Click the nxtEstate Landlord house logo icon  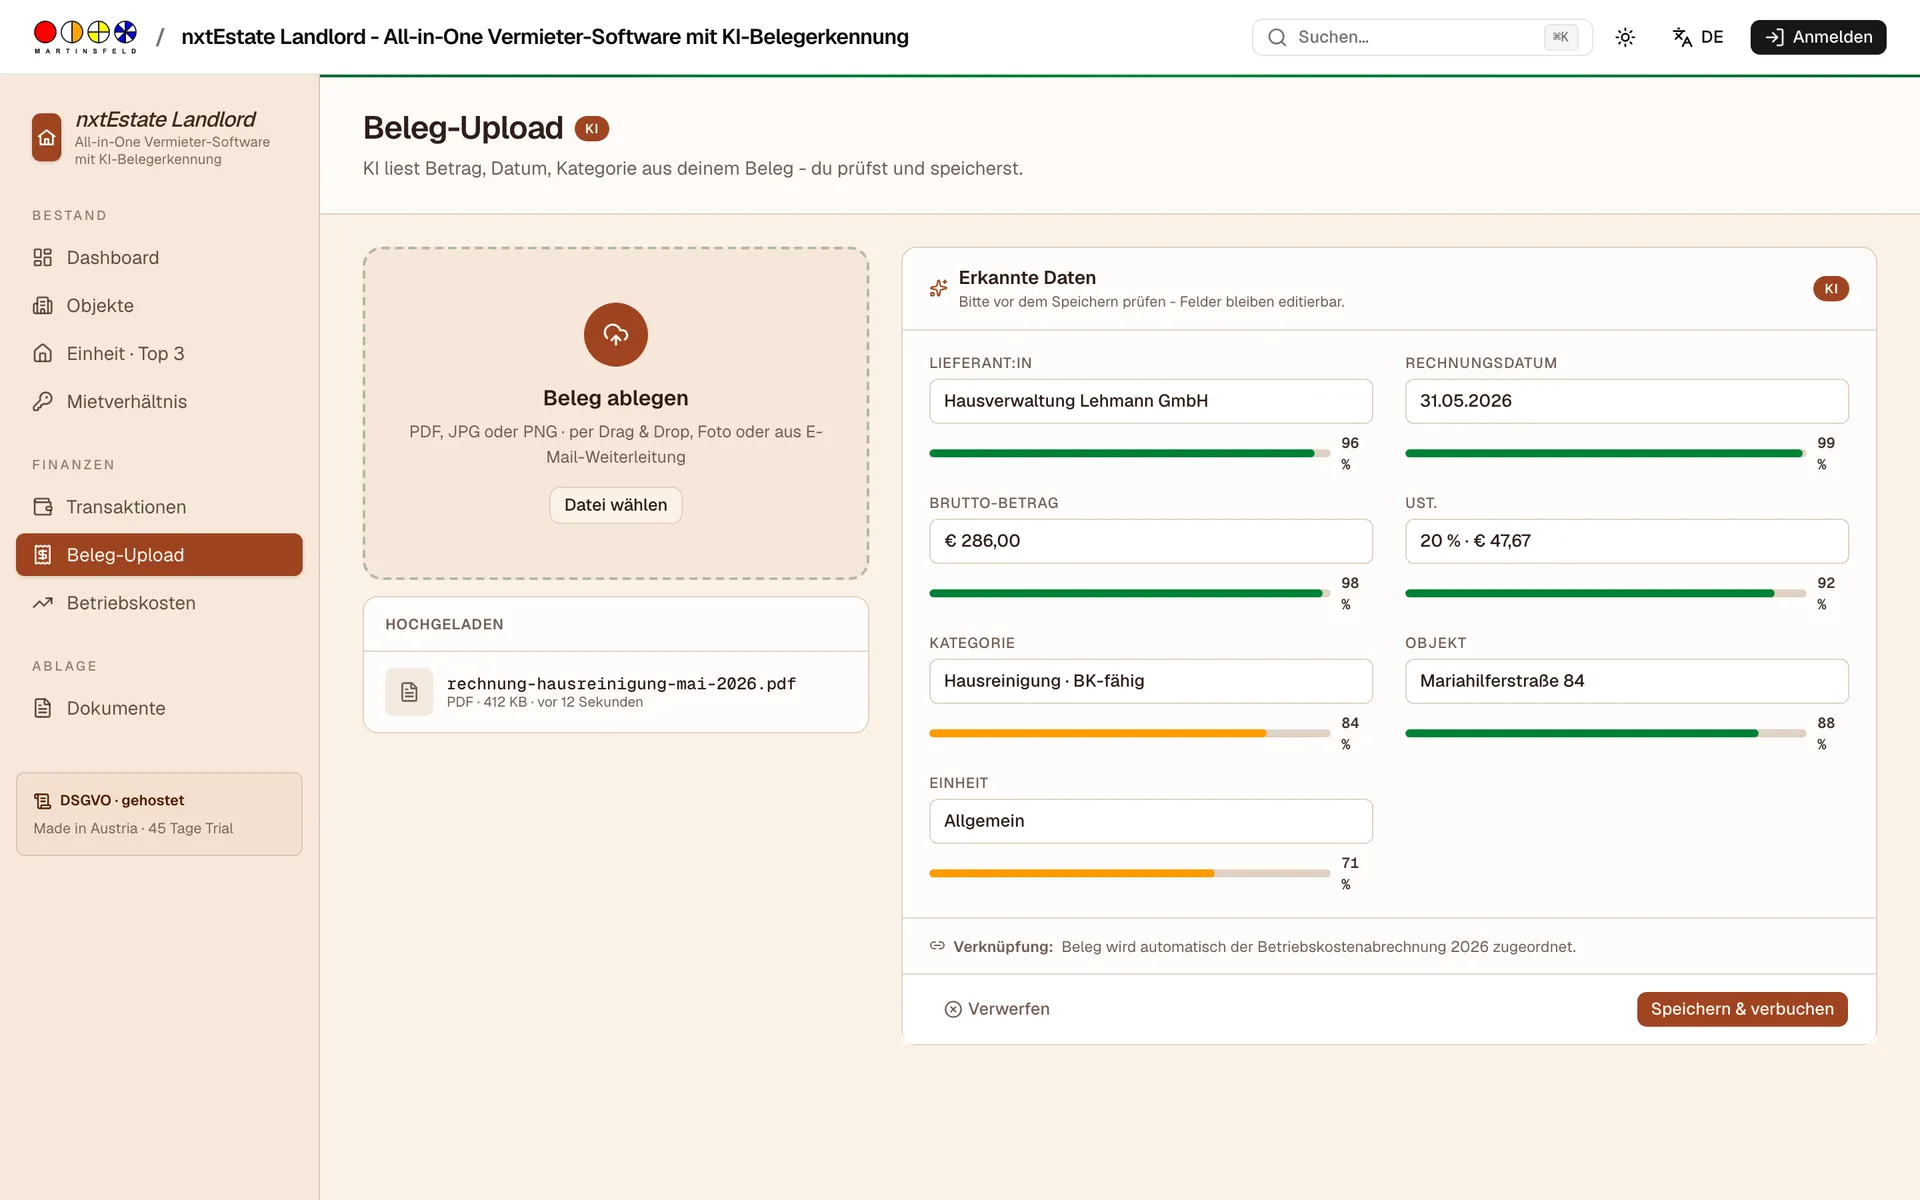click(47, 137)
